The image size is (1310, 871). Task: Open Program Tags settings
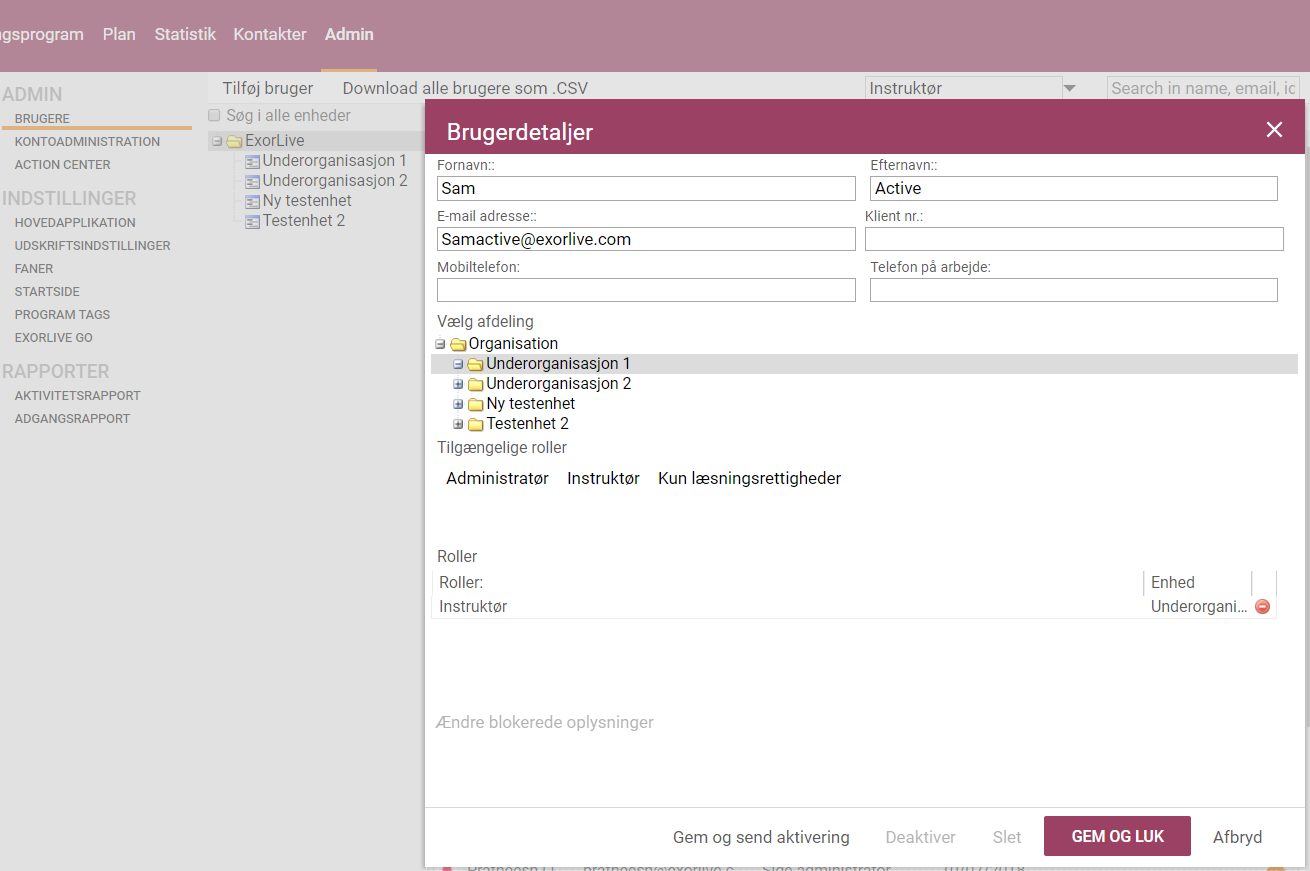click(x=62, y=315)
